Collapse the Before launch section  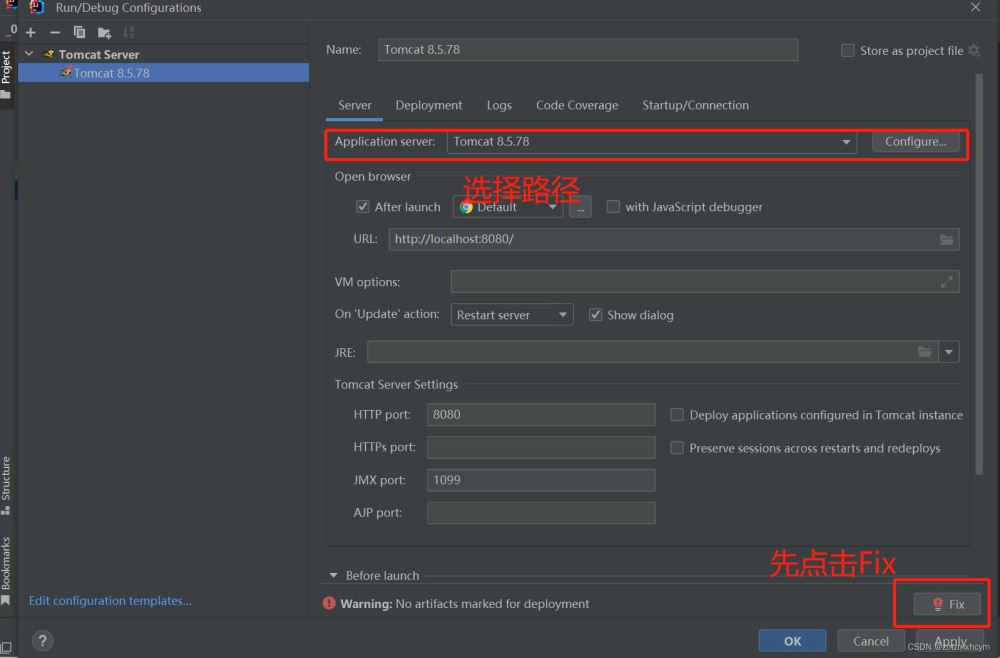click(x=333, y=575)
